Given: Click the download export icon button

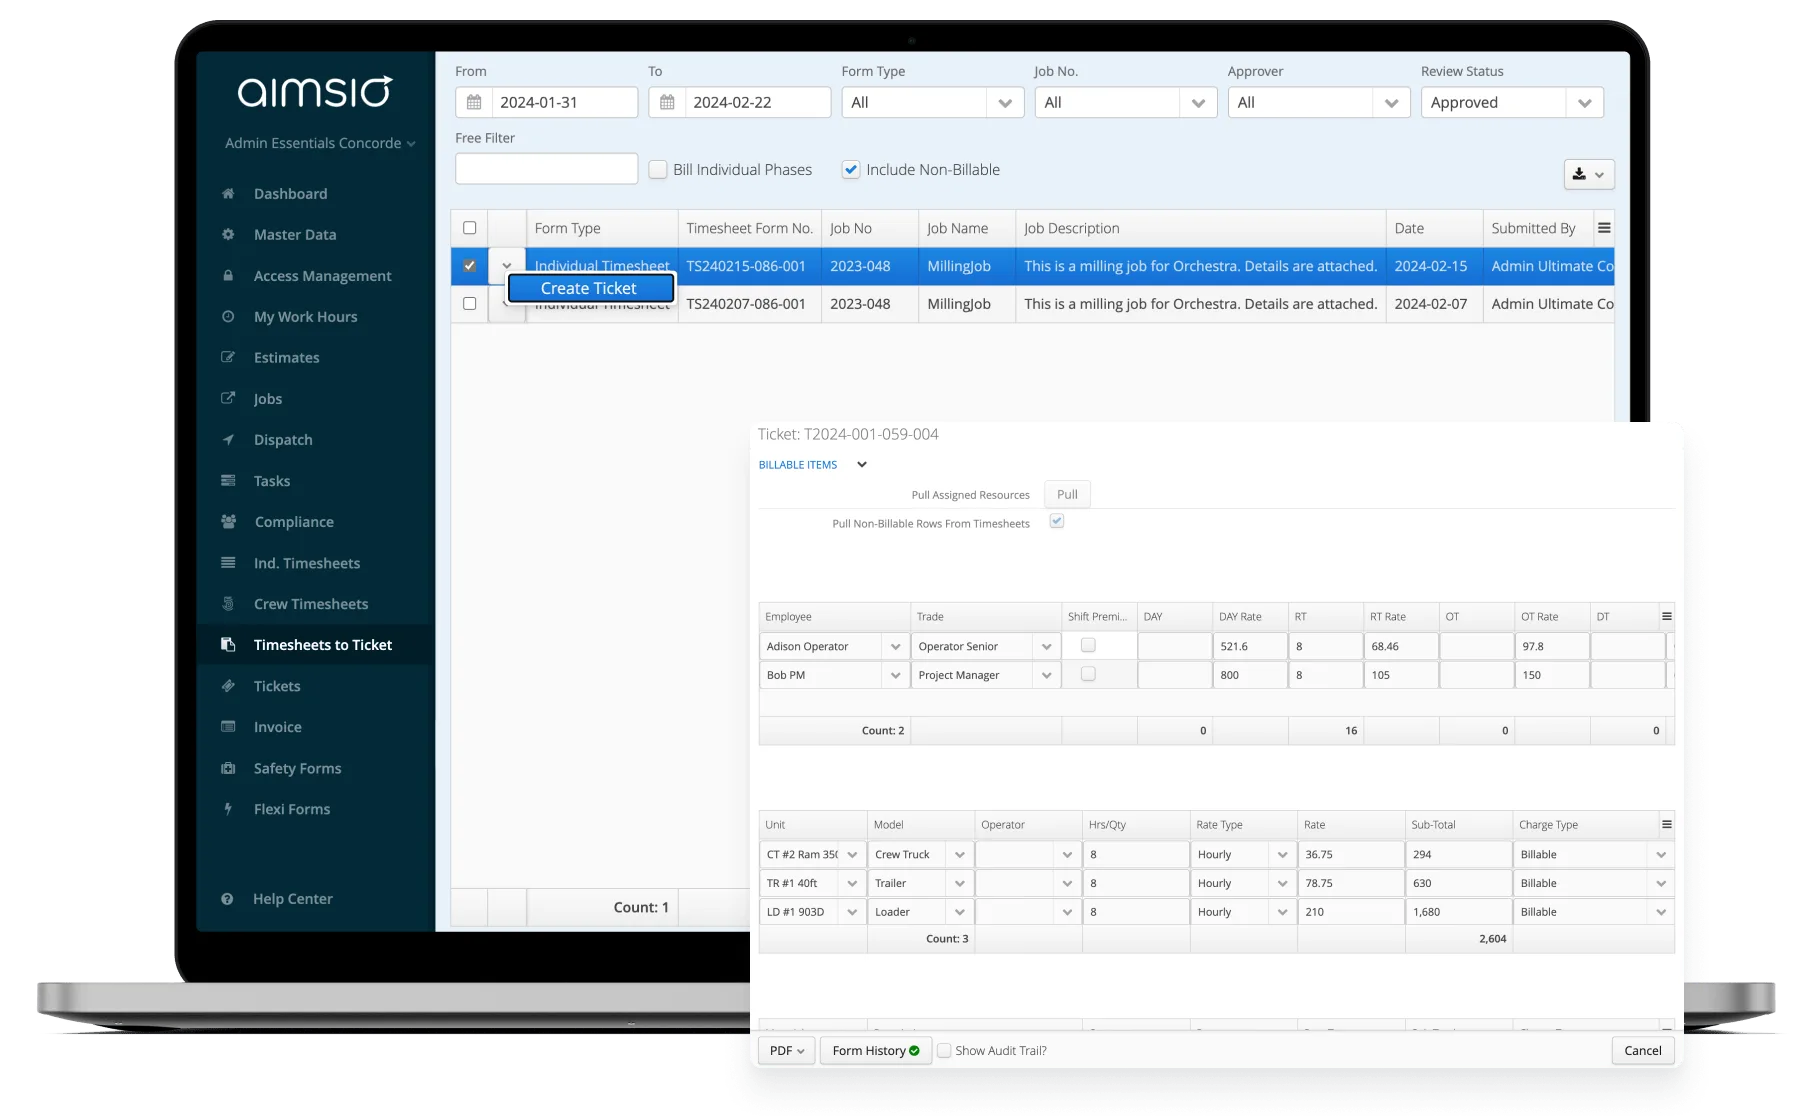Looking at the screenshot, I should 1588,174.
